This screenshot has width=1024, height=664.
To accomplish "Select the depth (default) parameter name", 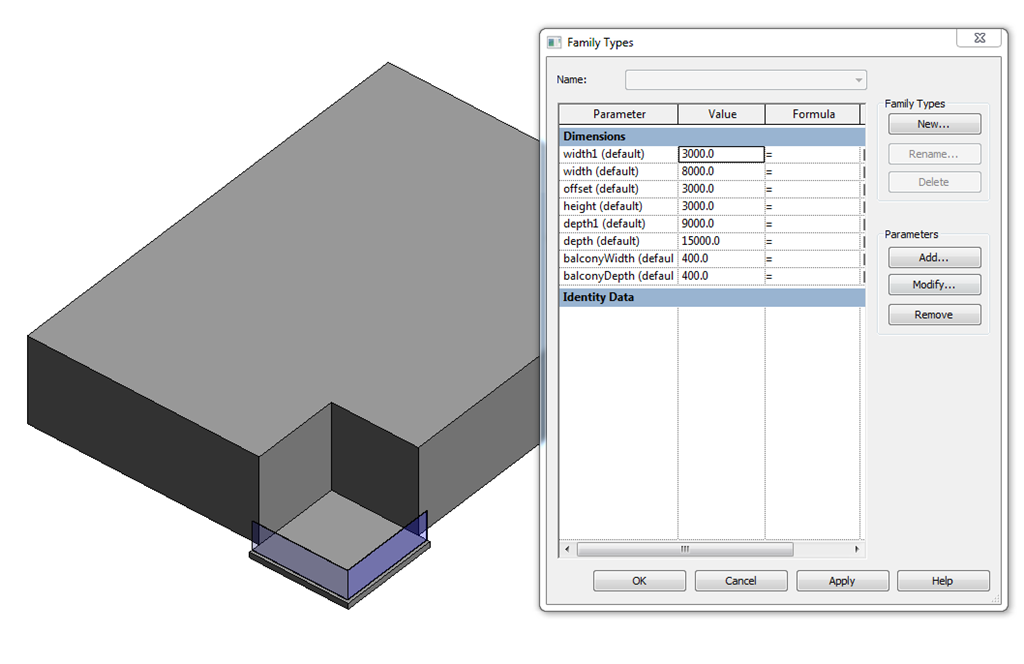I will tap(618, 241).
